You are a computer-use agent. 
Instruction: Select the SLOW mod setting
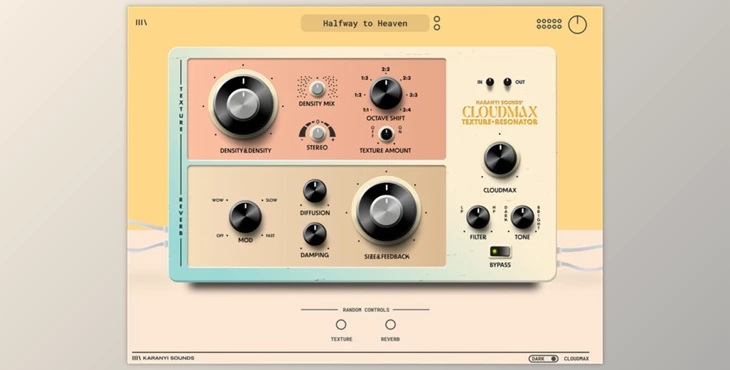coord(270,200)
